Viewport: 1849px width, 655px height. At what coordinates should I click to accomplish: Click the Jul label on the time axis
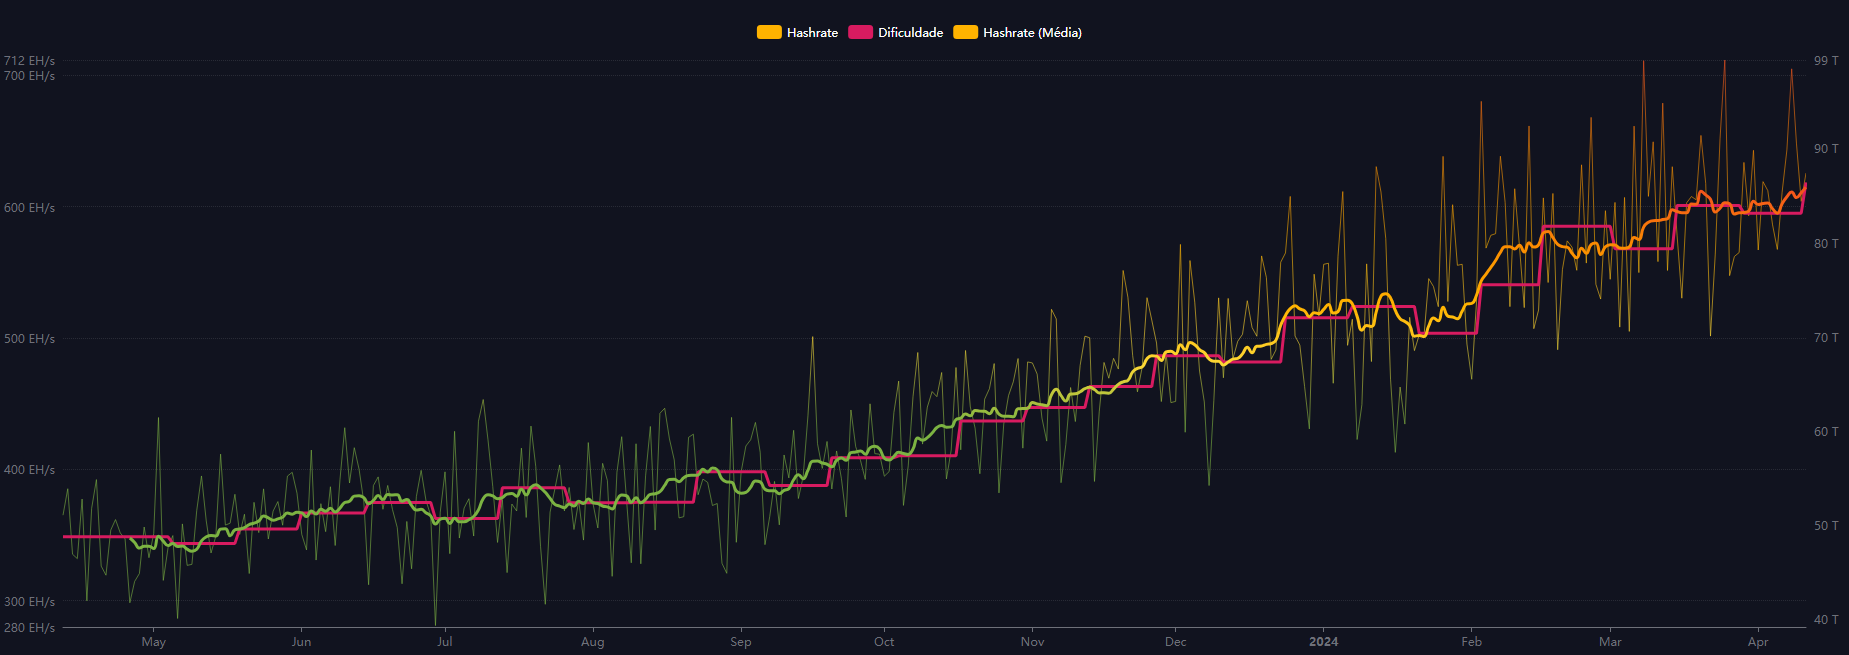(444, 642)
